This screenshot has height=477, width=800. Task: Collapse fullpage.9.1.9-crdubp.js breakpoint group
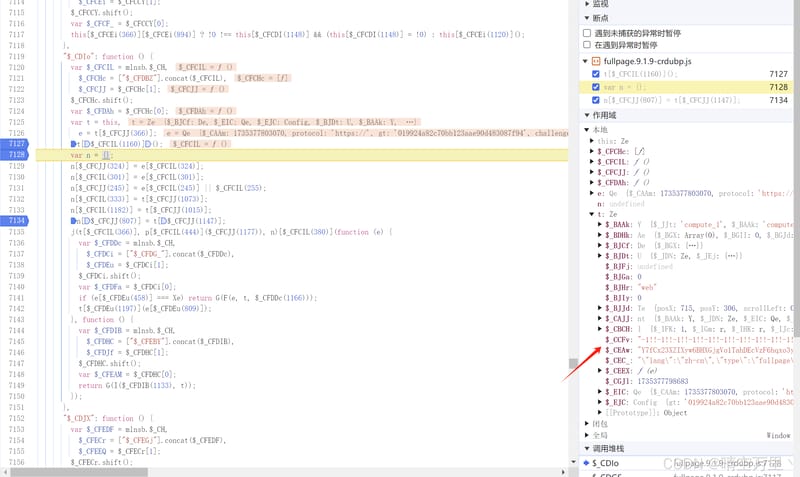click(586, 61)
